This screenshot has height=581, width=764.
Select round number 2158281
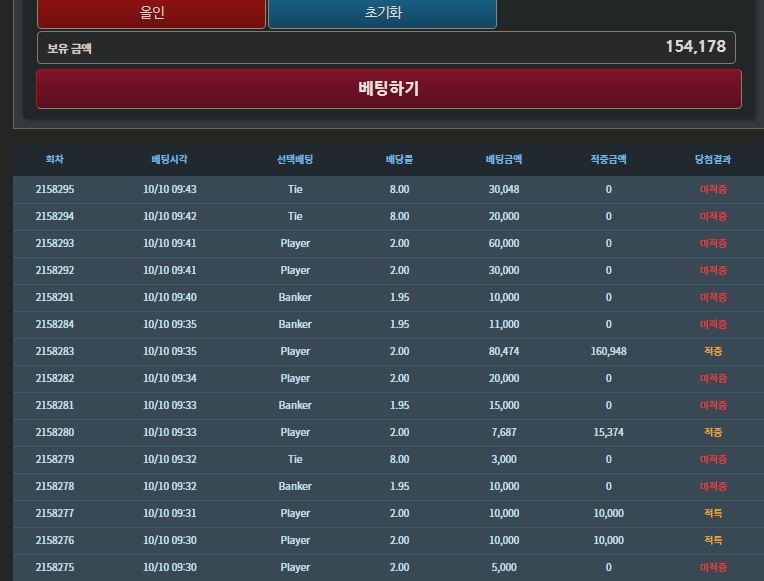(55, 406)
